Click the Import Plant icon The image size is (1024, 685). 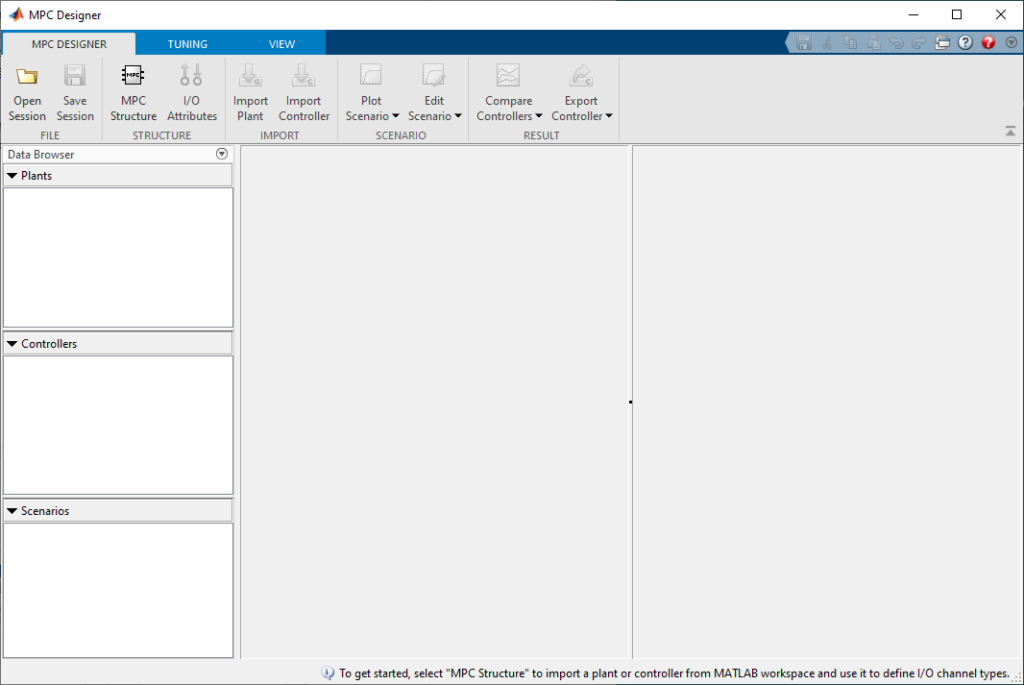[x=250, y=77]
